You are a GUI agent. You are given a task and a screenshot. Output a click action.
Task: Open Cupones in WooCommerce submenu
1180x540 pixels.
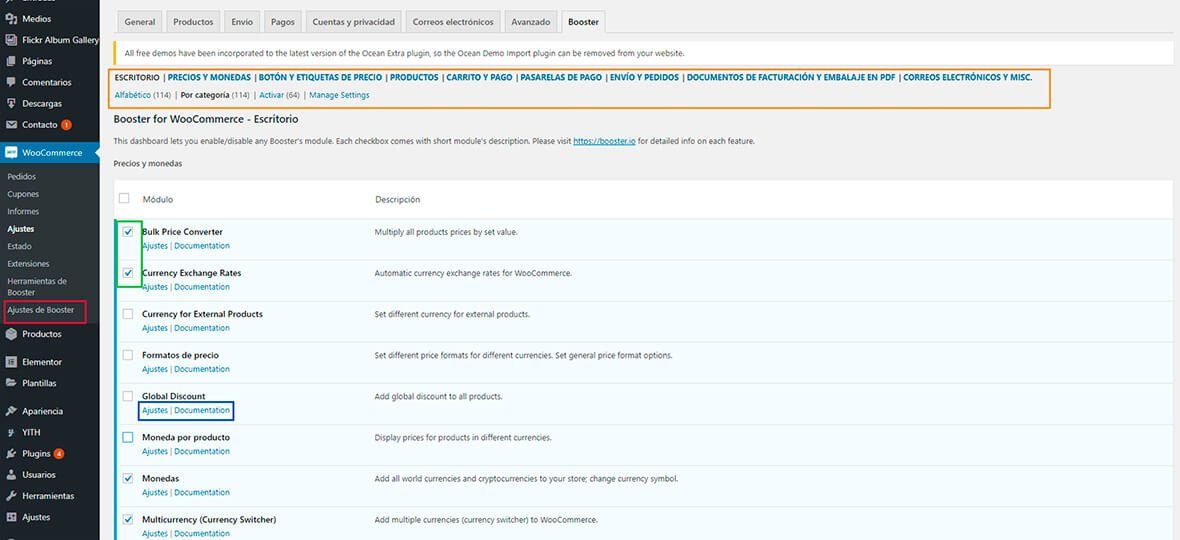[x=23, y=194]
